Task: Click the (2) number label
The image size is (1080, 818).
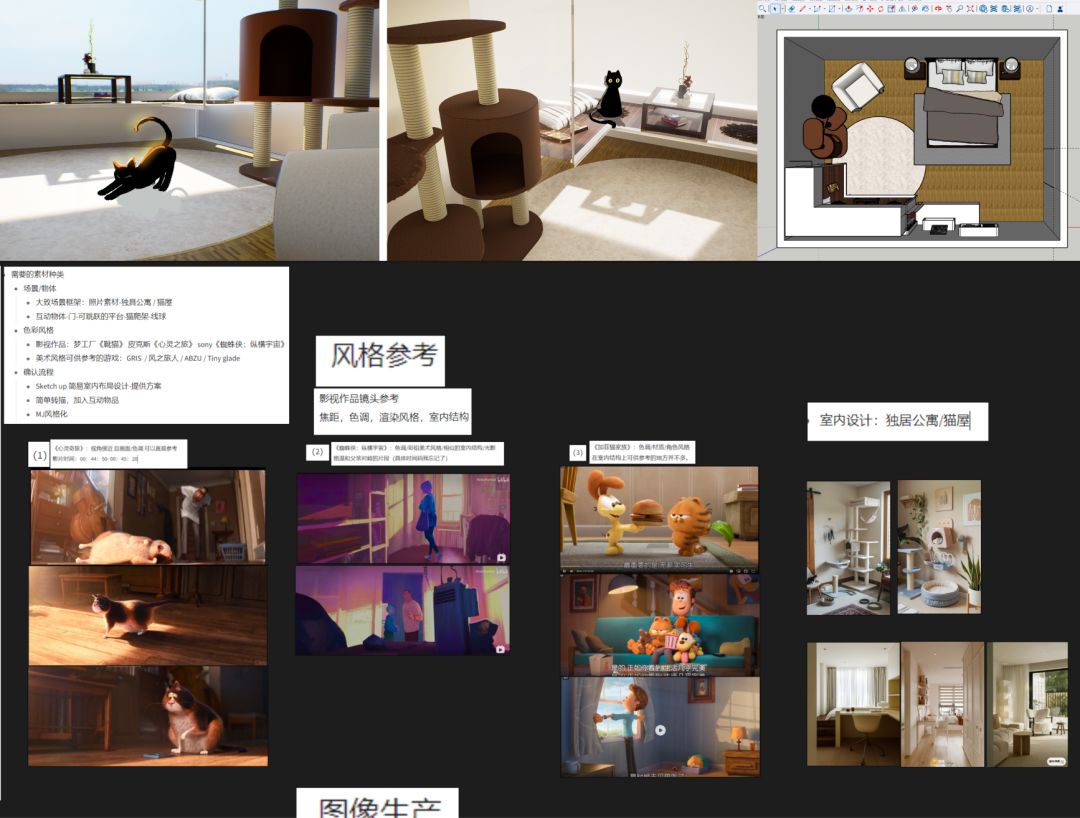Action: point(317,452)
